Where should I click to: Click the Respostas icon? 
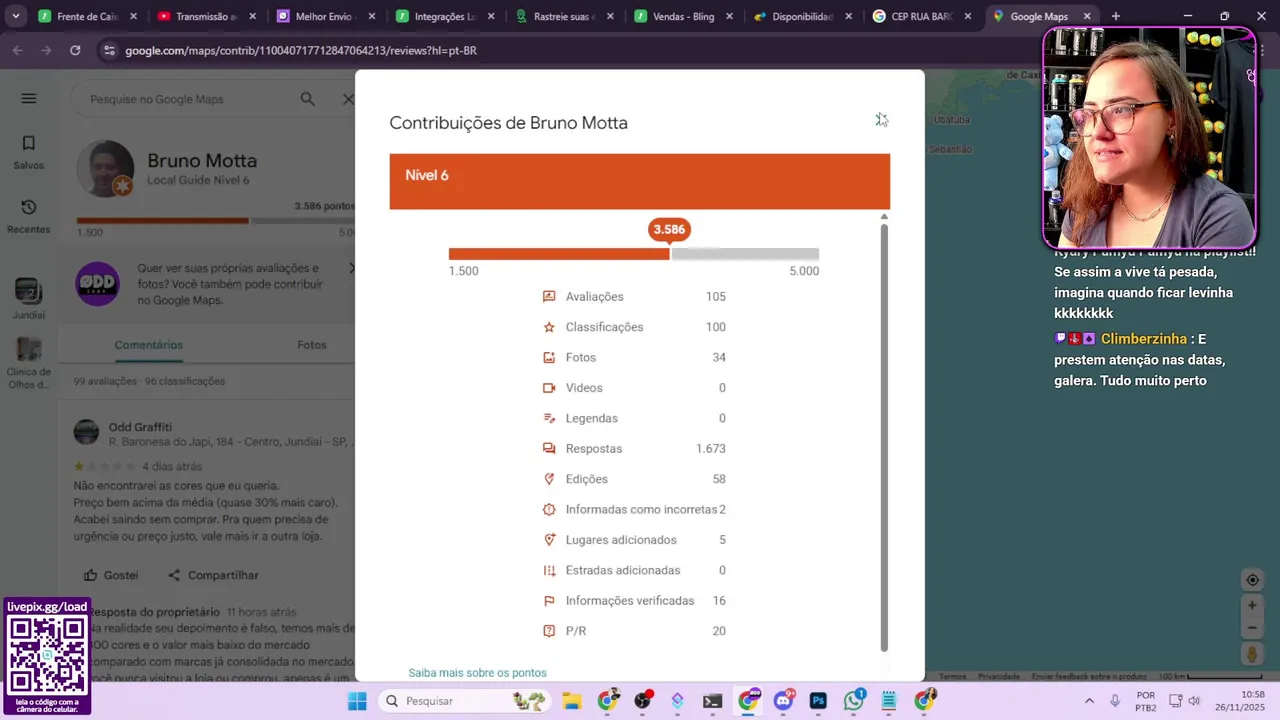[x=549, y=449]
